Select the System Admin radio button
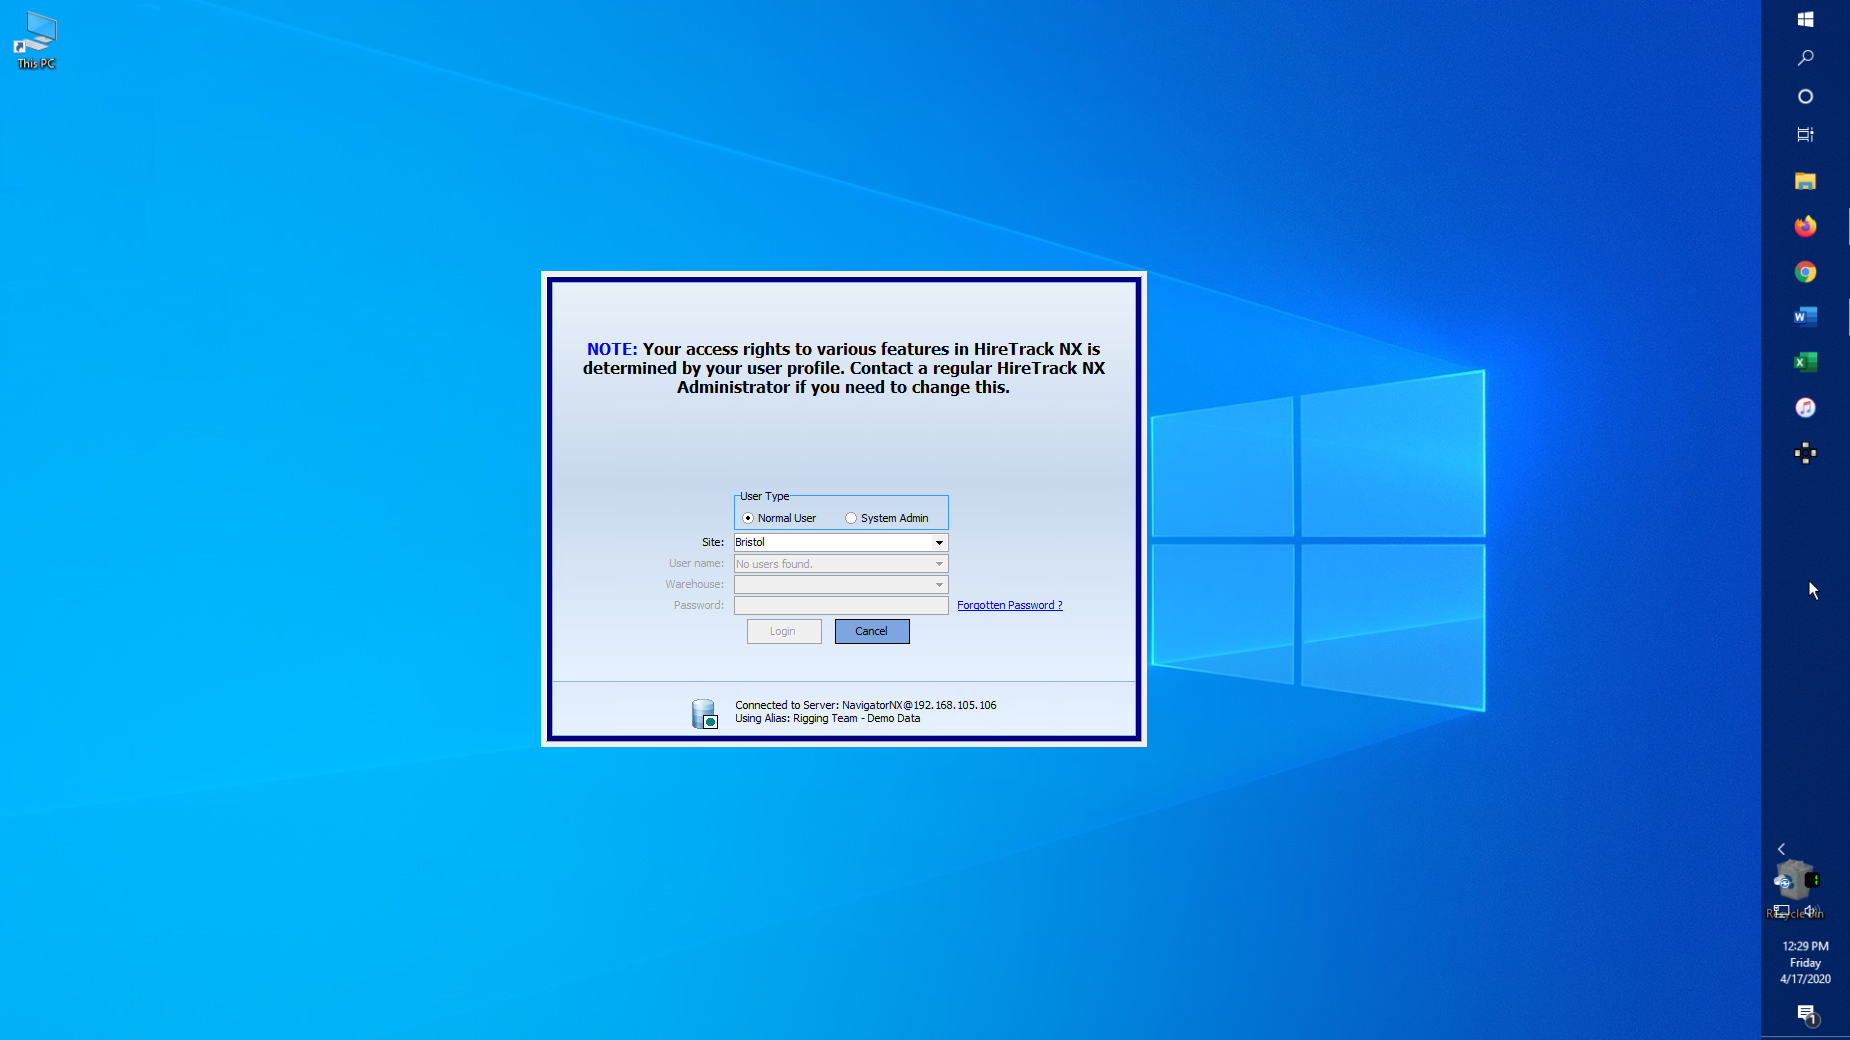Screen dimensions: 1850x1040 coord(851,518)
